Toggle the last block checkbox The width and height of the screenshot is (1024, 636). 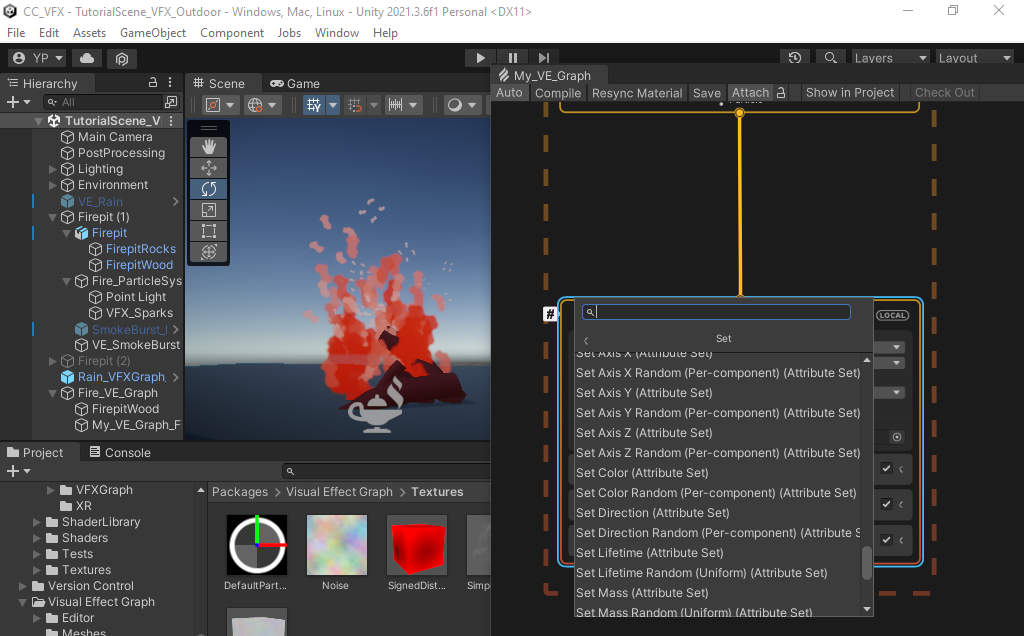(886, 539)
